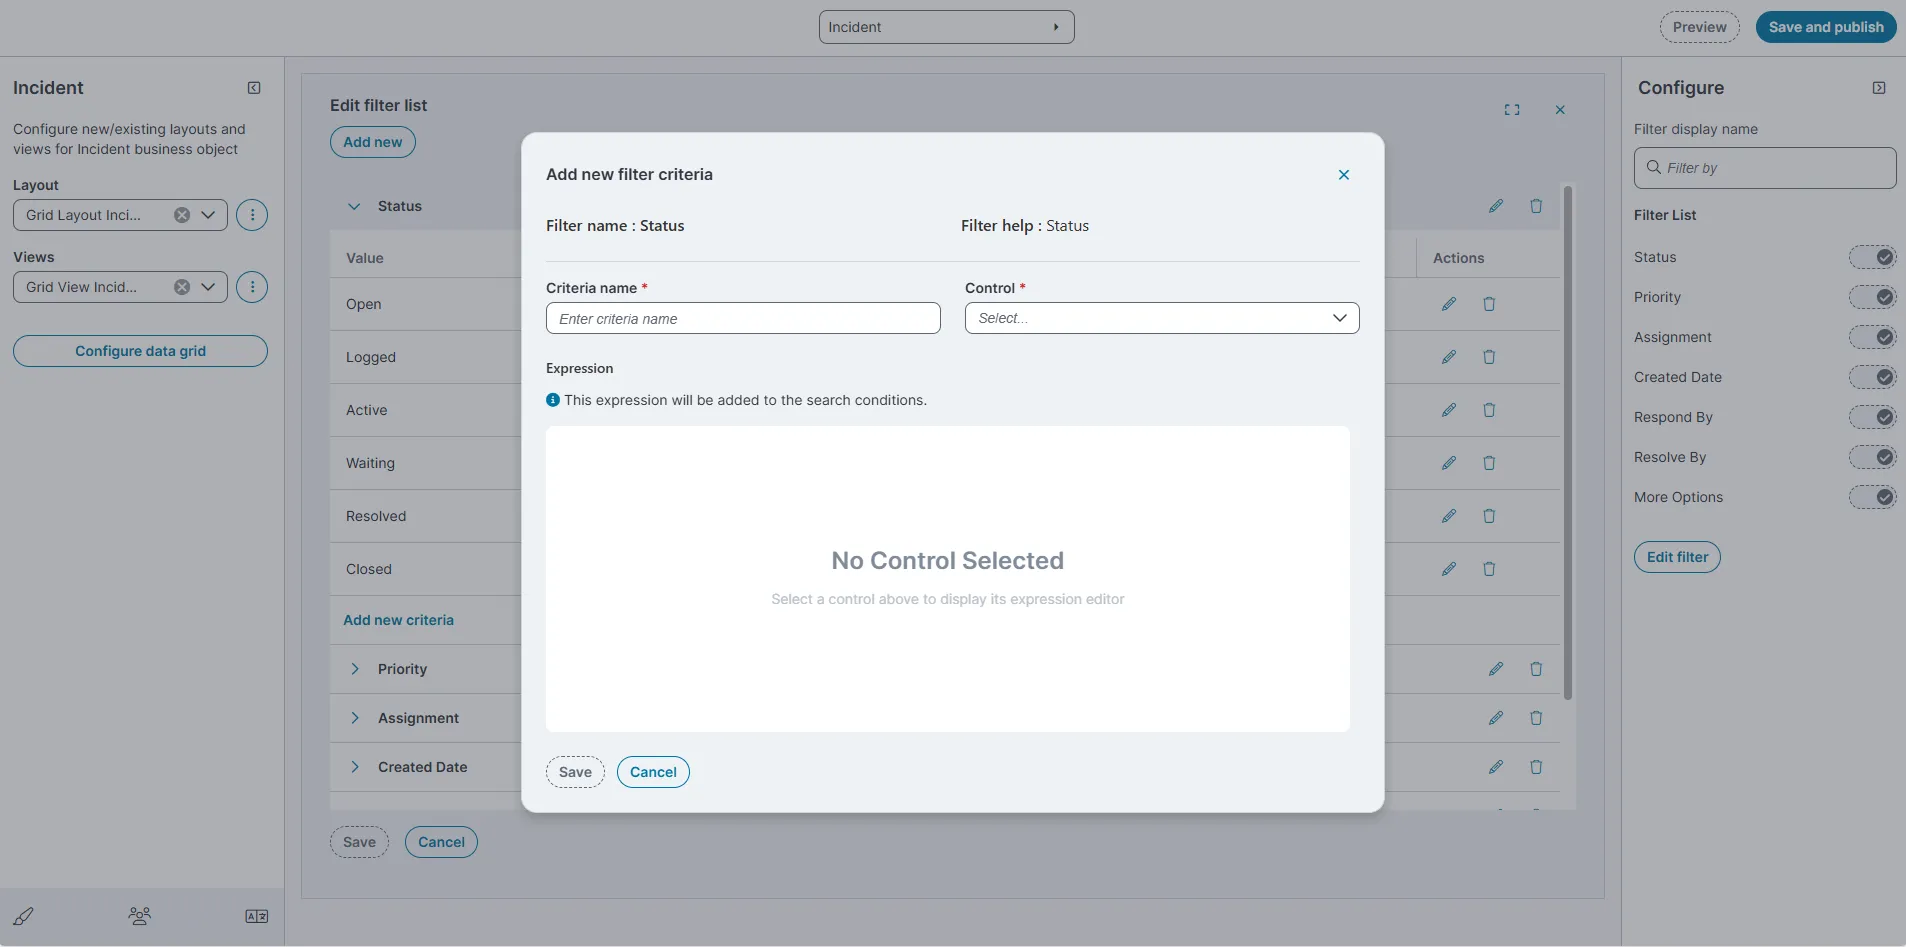Toggle the Respond By filter switch
1906x947 pixels.
(x=1872, y=417)
